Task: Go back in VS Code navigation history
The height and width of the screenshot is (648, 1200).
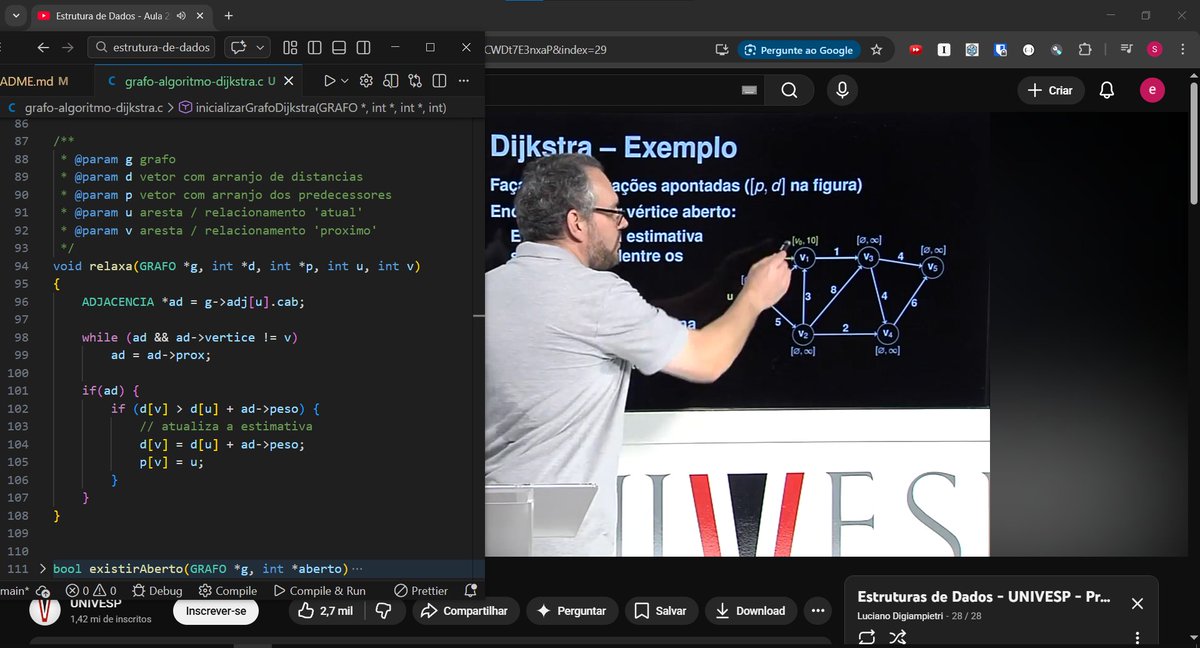Action: pyautogui.click(x=42, y=47)
